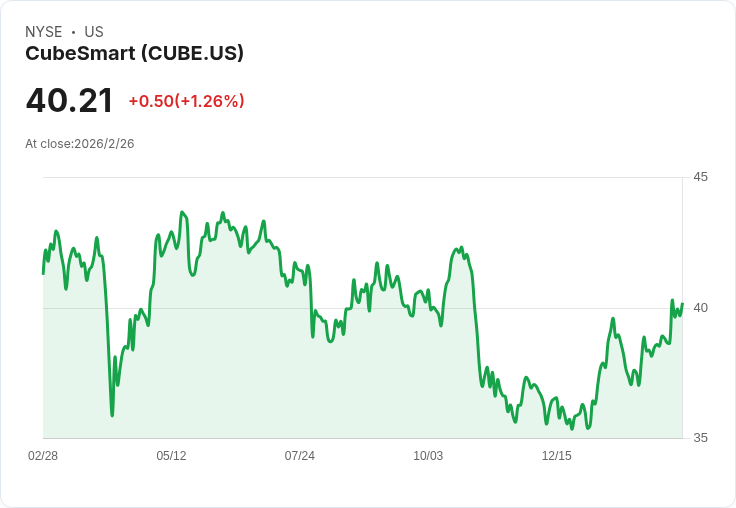Click the chart peak just after 10/03
The image size is (736, 508).
(x=462, y=247)
